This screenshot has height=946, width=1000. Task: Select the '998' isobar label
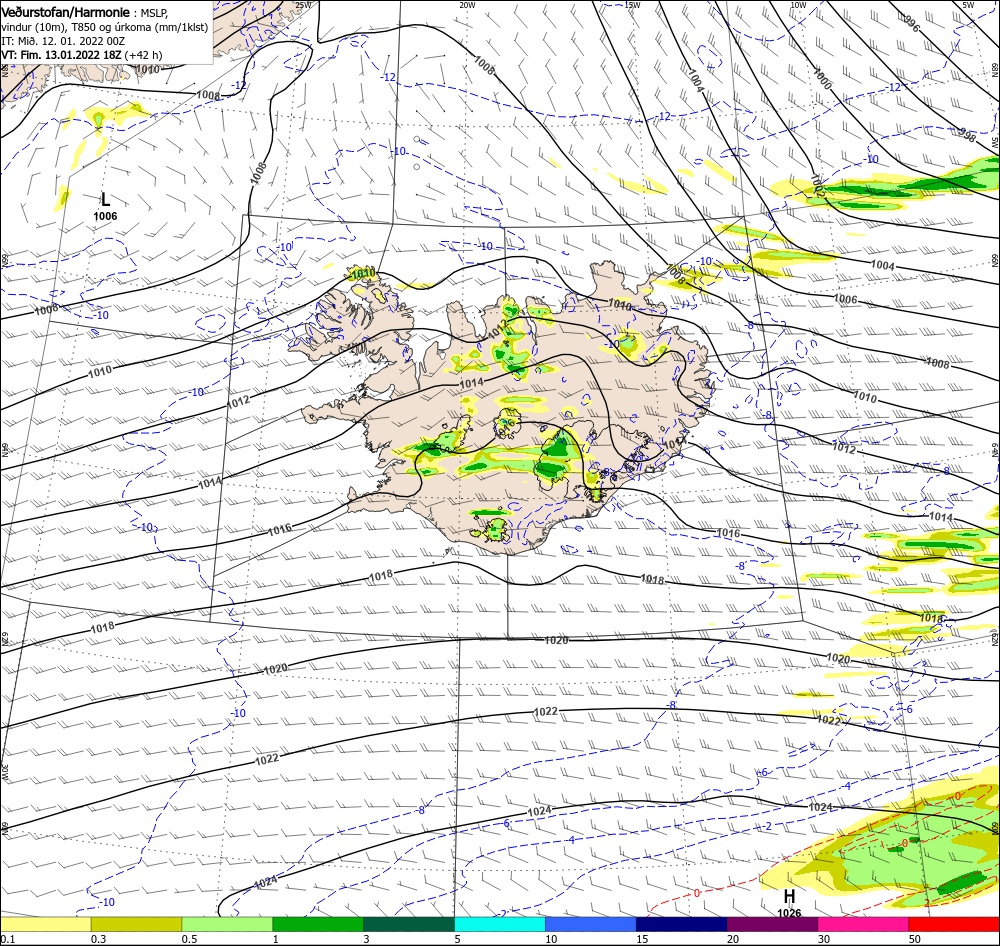967,133
